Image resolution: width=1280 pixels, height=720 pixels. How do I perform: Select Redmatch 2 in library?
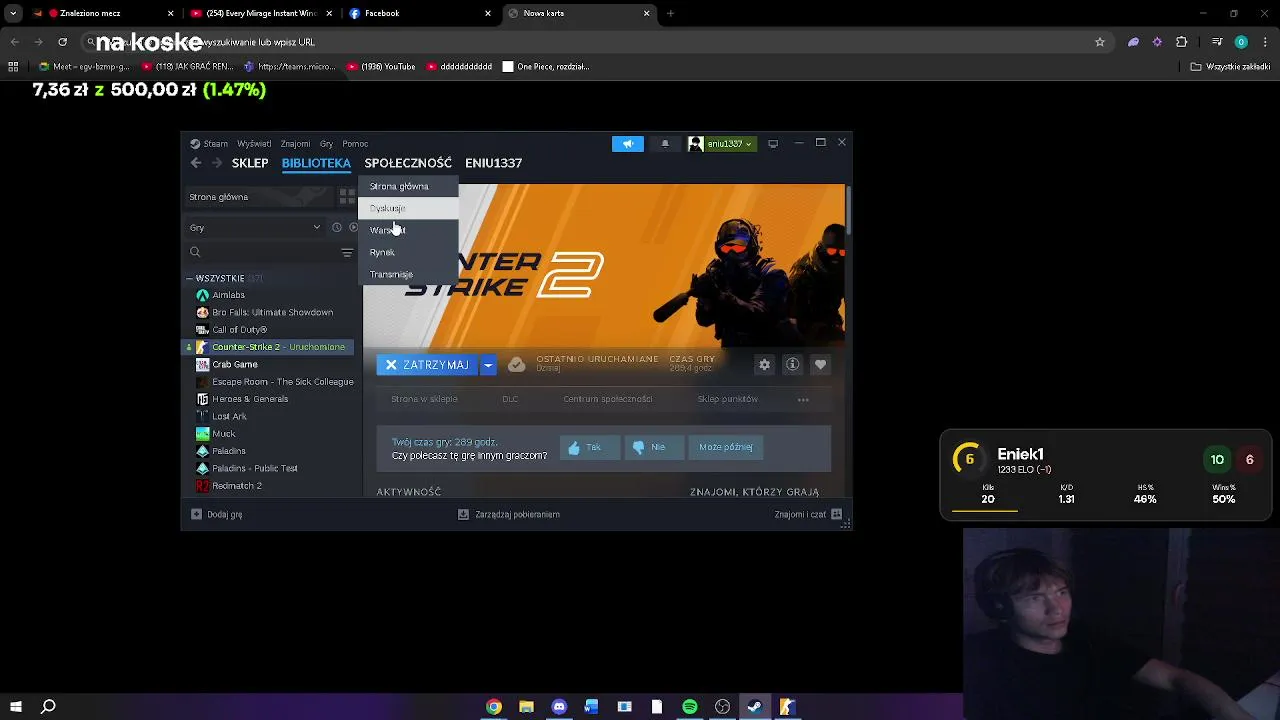[x=237, y=486]
